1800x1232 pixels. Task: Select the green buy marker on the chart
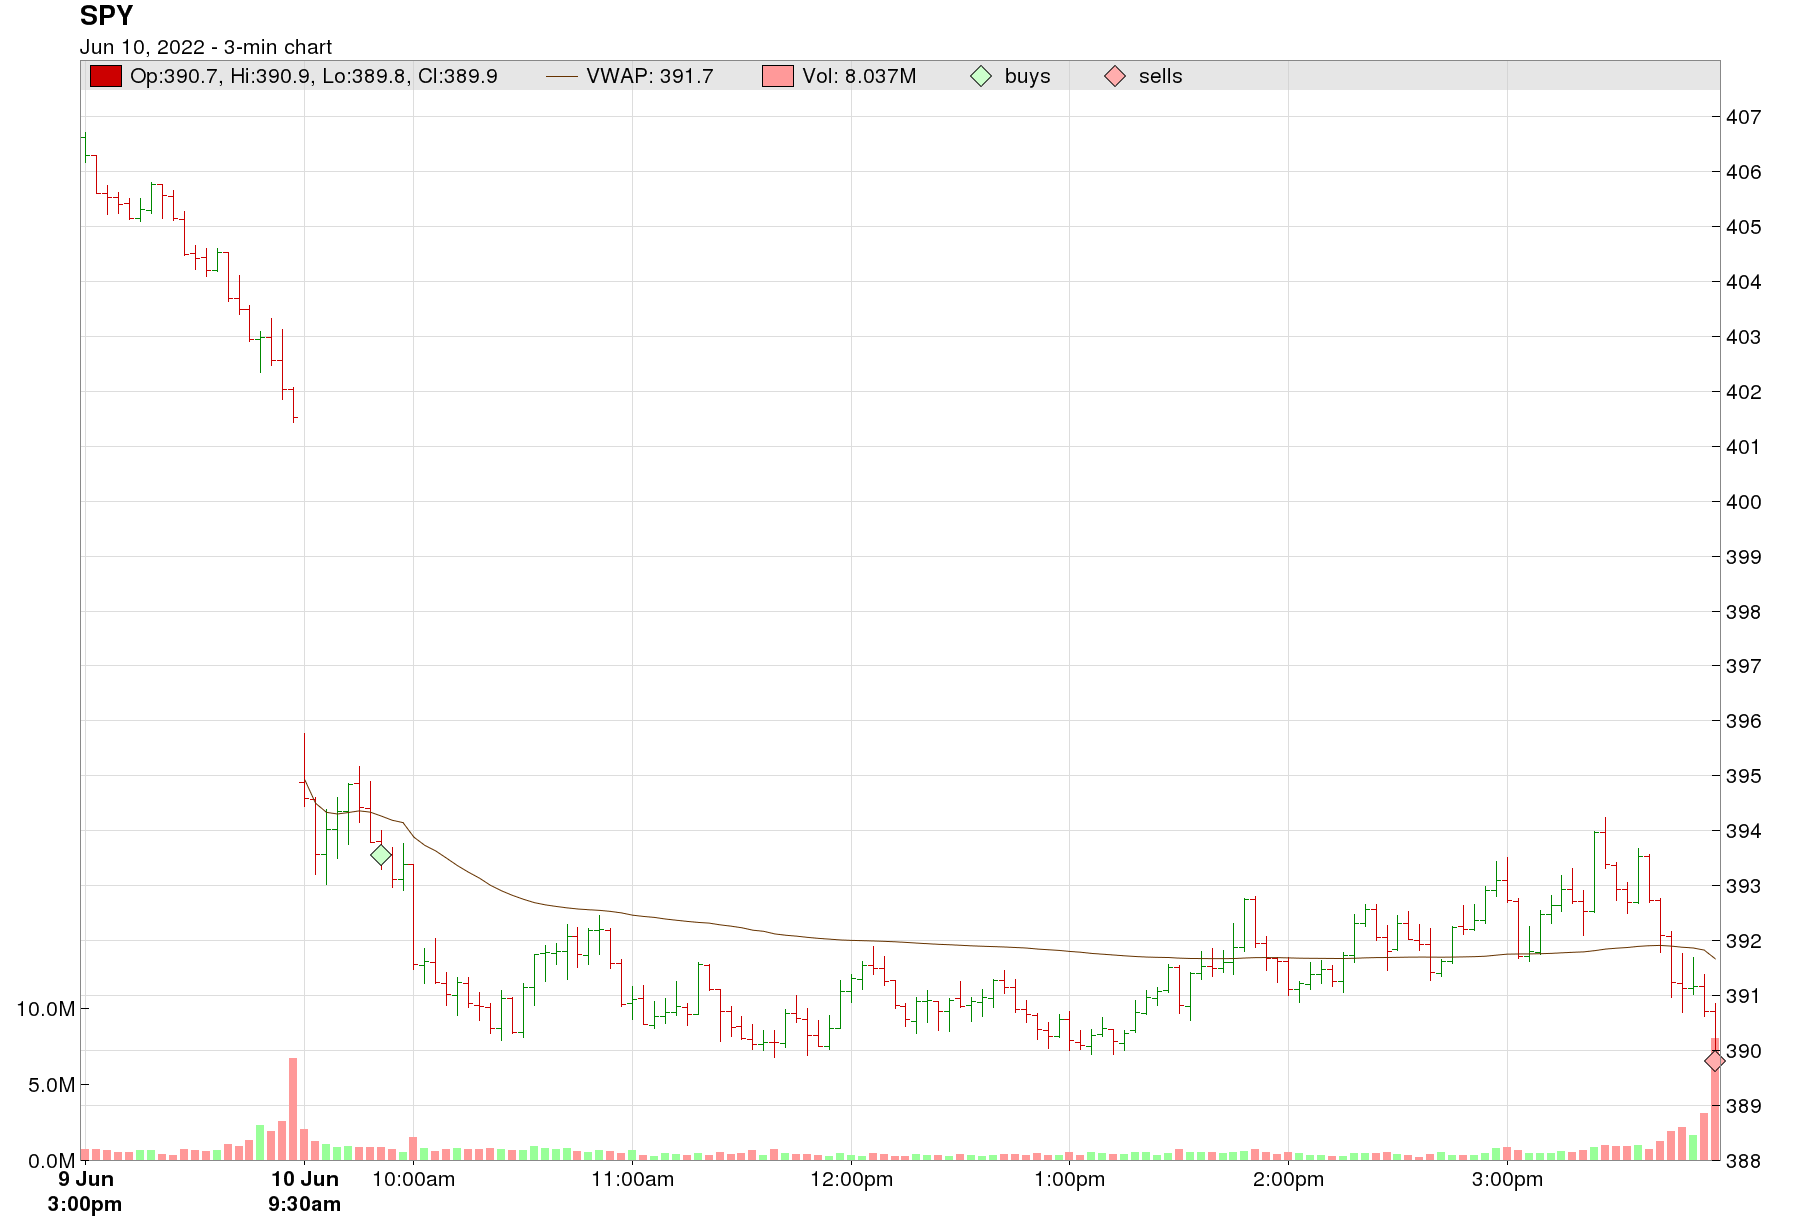coord(381,855)
